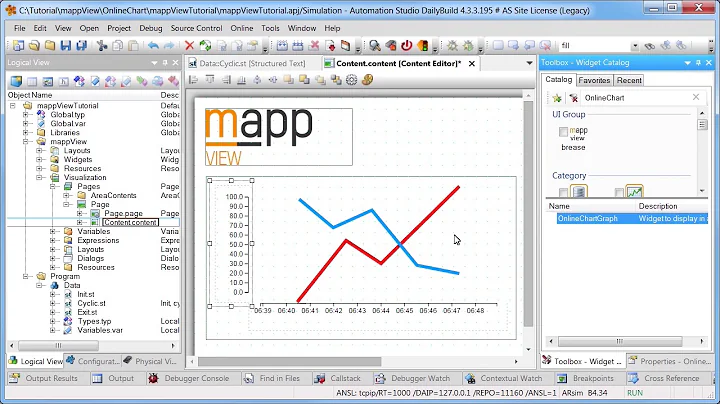
Task: Click the align bottom icon in editor toolbar
Action: tap(241, 80)
